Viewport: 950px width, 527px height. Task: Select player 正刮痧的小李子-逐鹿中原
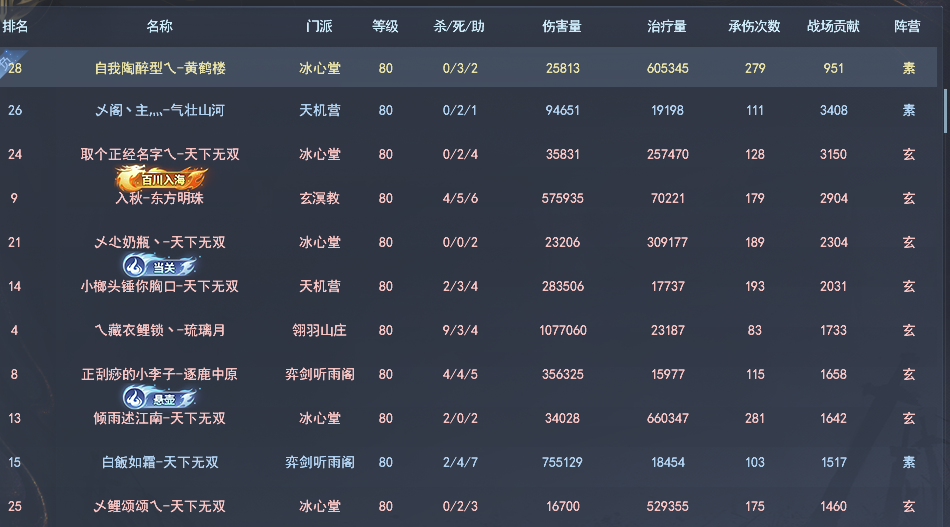(160, 374)
